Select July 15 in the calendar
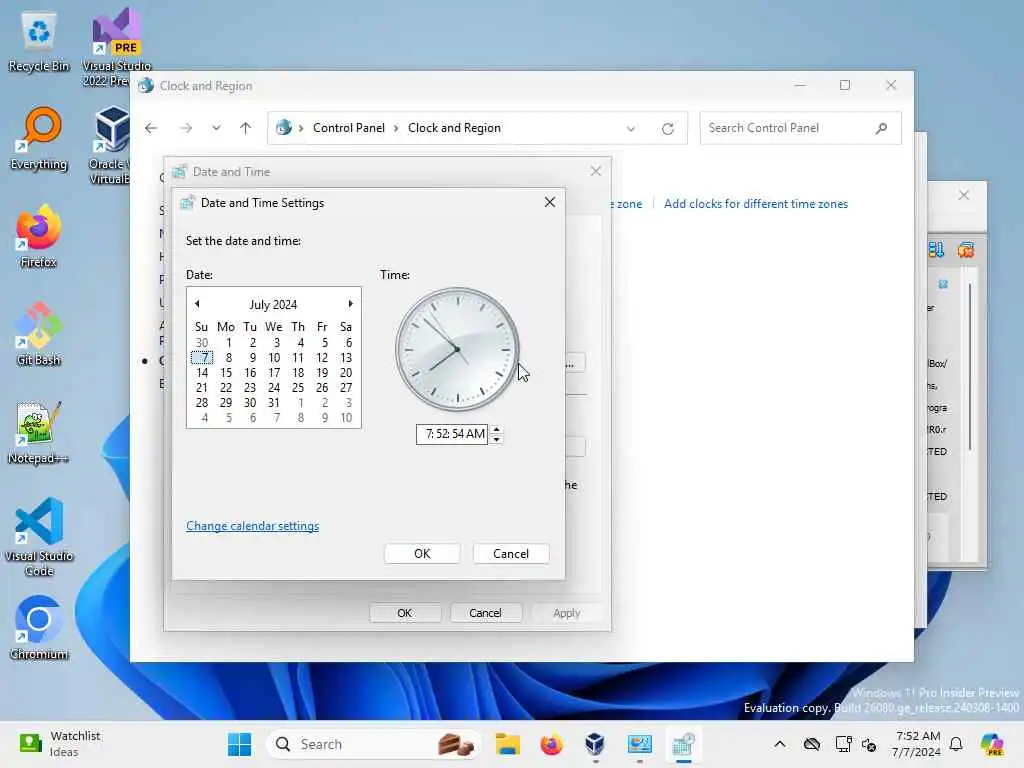Screen dimensions: 1024x768 coord(226,372)
